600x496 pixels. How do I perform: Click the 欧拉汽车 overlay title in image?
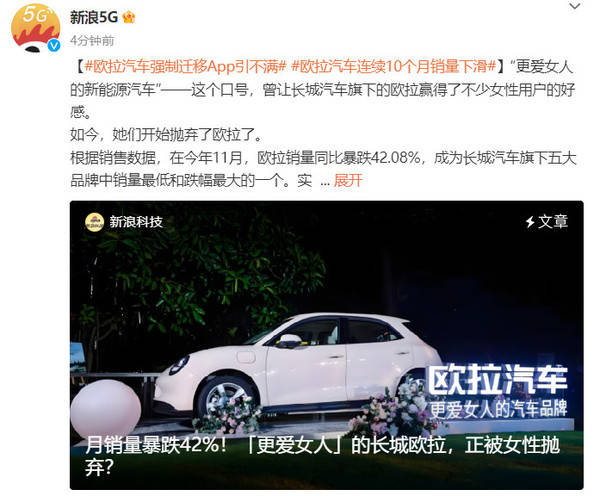point(497,380)
